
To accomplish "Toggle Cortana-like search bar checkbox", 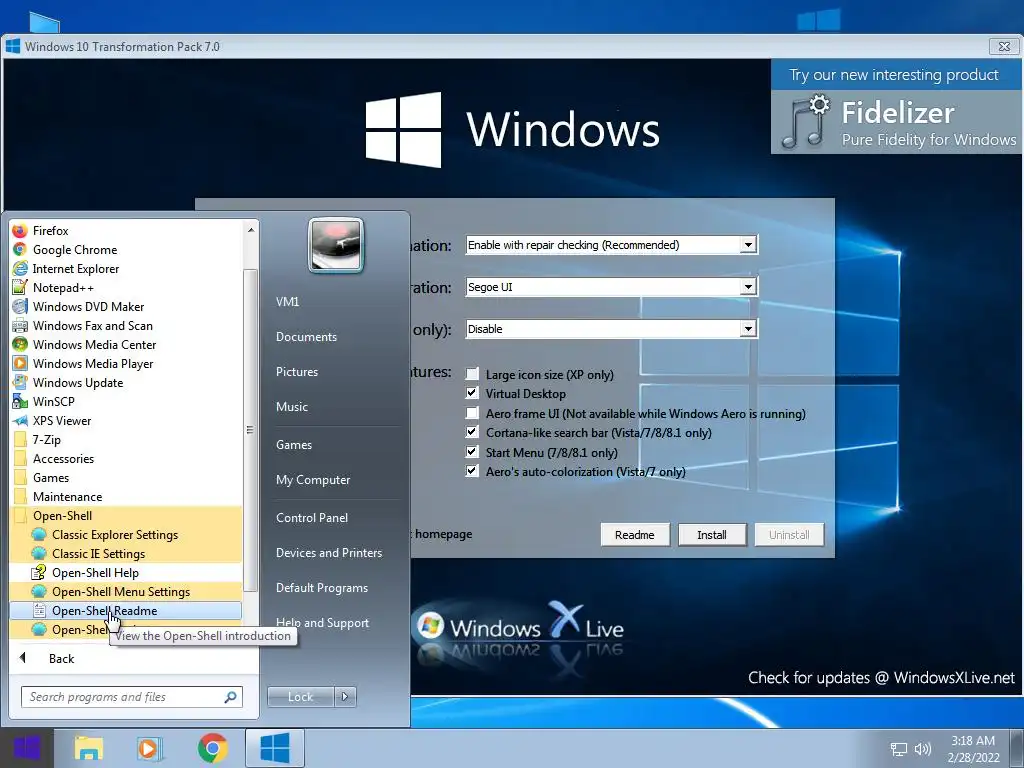I will [472, 432].
